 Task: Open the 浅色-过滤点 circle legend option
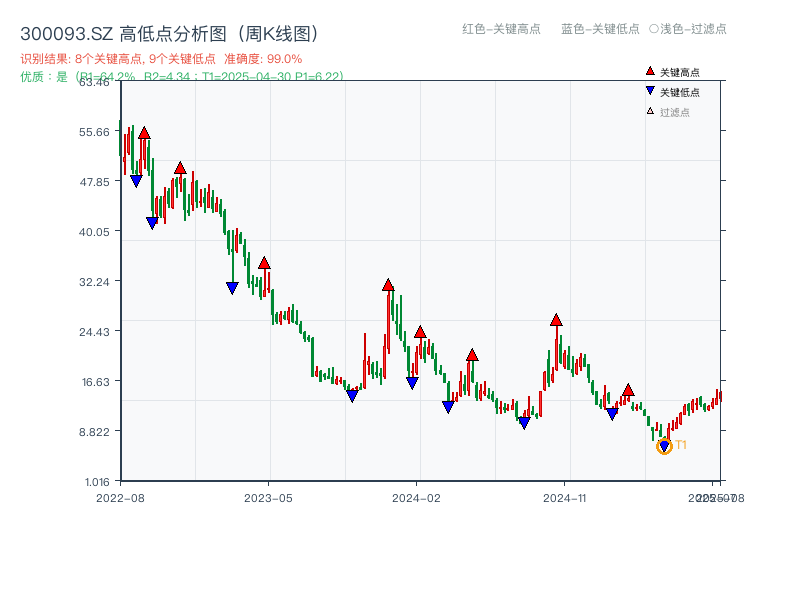pyautogui.click(x=692, y=30)
